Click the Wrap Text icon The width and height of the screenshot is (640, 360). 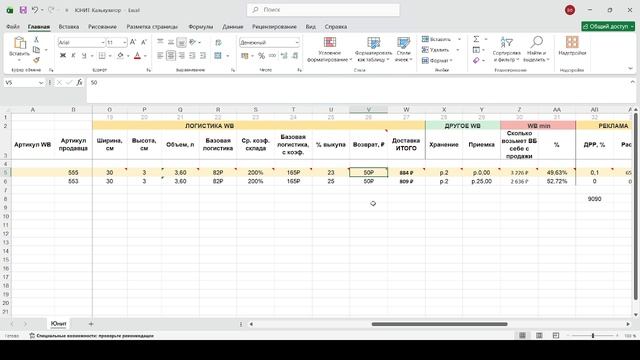pyautogui.click(x=219, y=42)
